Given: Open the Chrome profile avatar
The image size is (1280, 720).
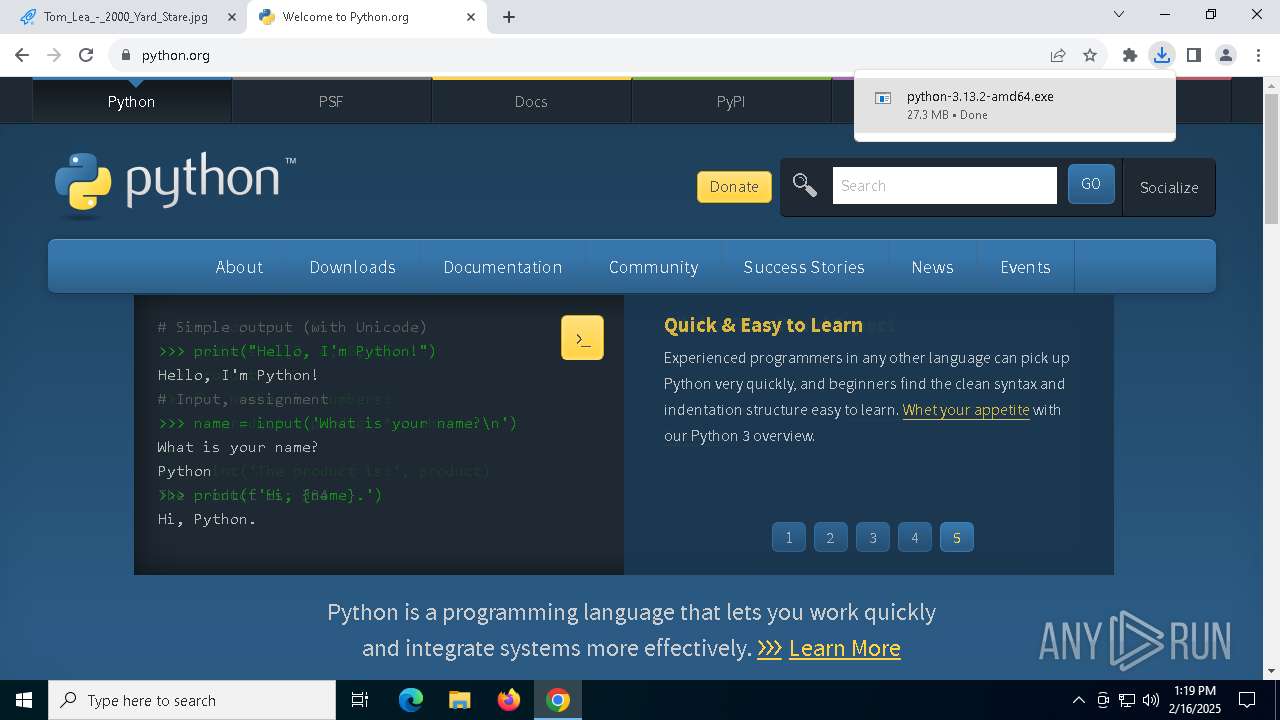Looking at the screenshot, I should pyautogui.click(x=1226, y=55).
